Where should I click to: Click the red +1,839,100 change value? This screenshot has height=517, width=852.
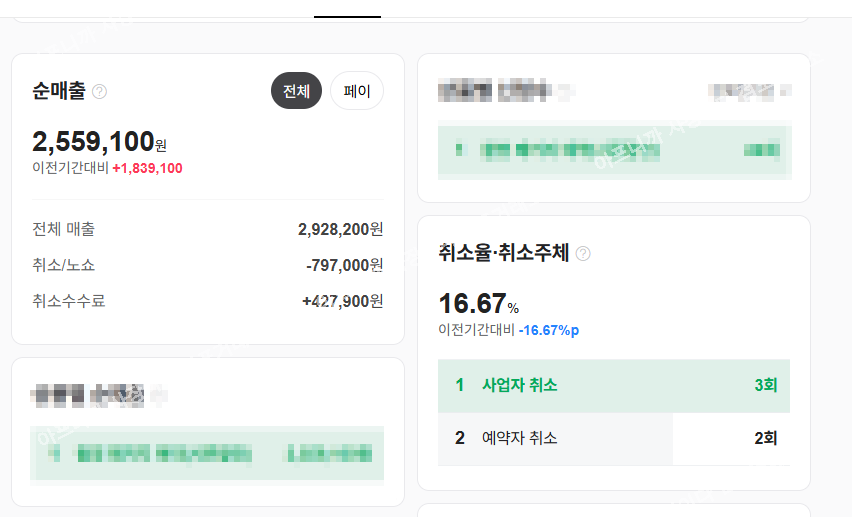click(x=147, y=168)
